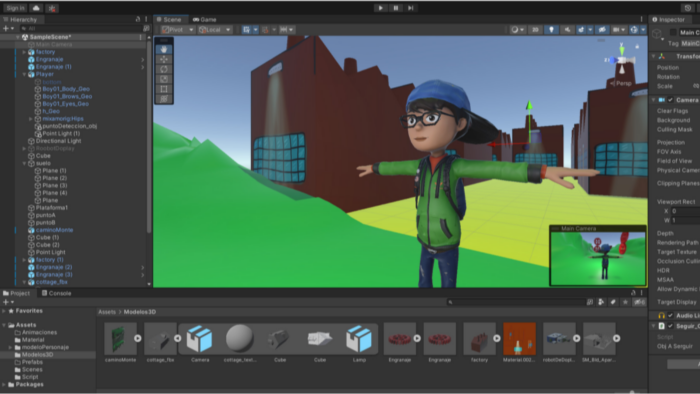Click the Project panel search field
700x394 pixels.
pyautogui.click(x=516, y=302)
